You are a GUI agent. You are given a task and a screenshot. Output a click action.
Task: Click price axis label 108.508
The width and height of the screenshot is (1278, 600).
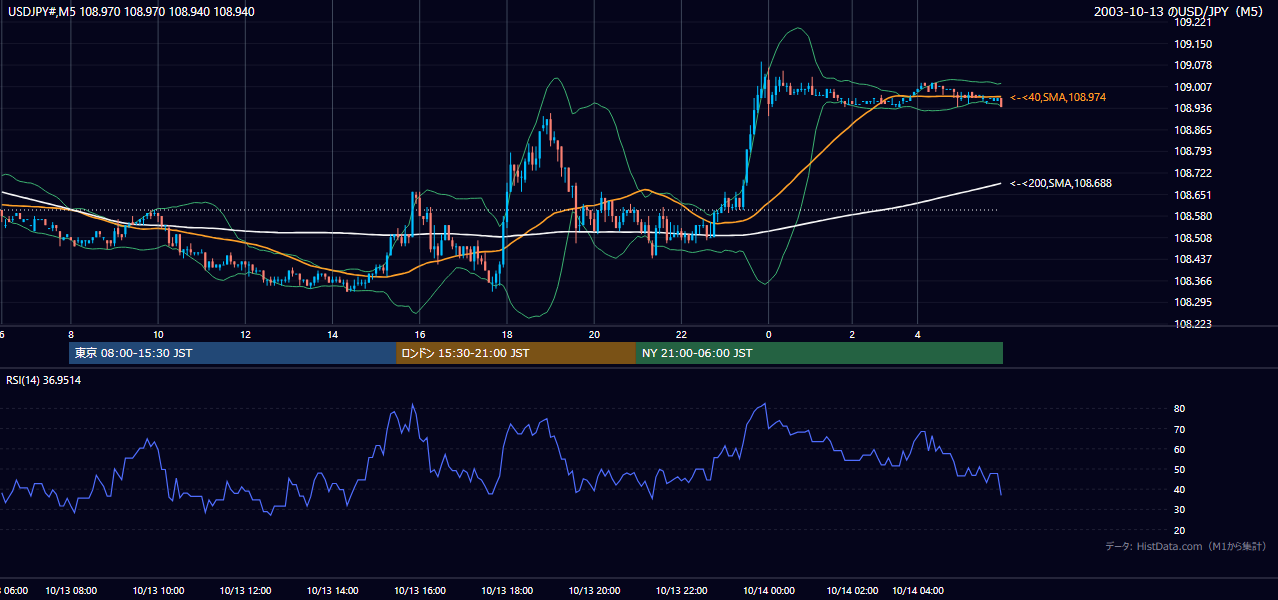(1193, 238)
